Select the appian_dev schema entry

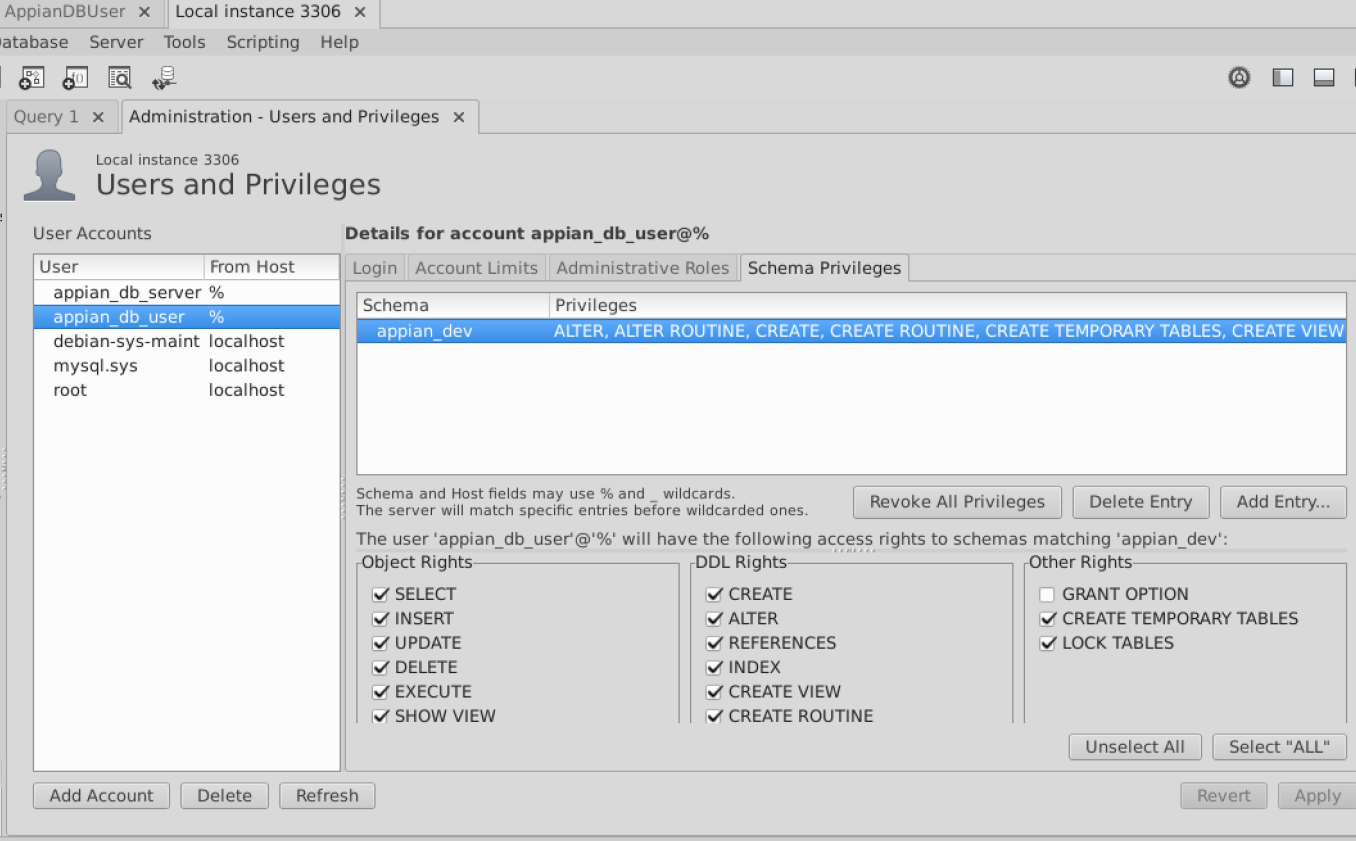851,331
